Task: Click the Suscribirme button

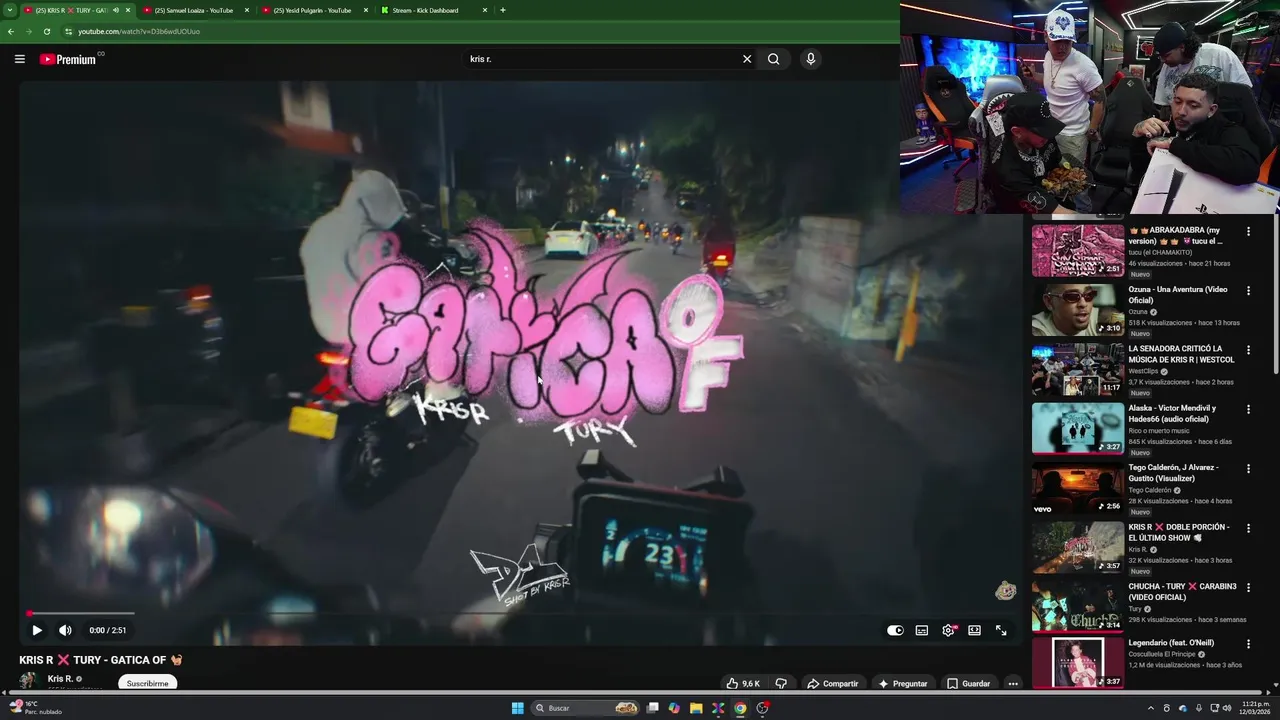Action: pos(147,683)
